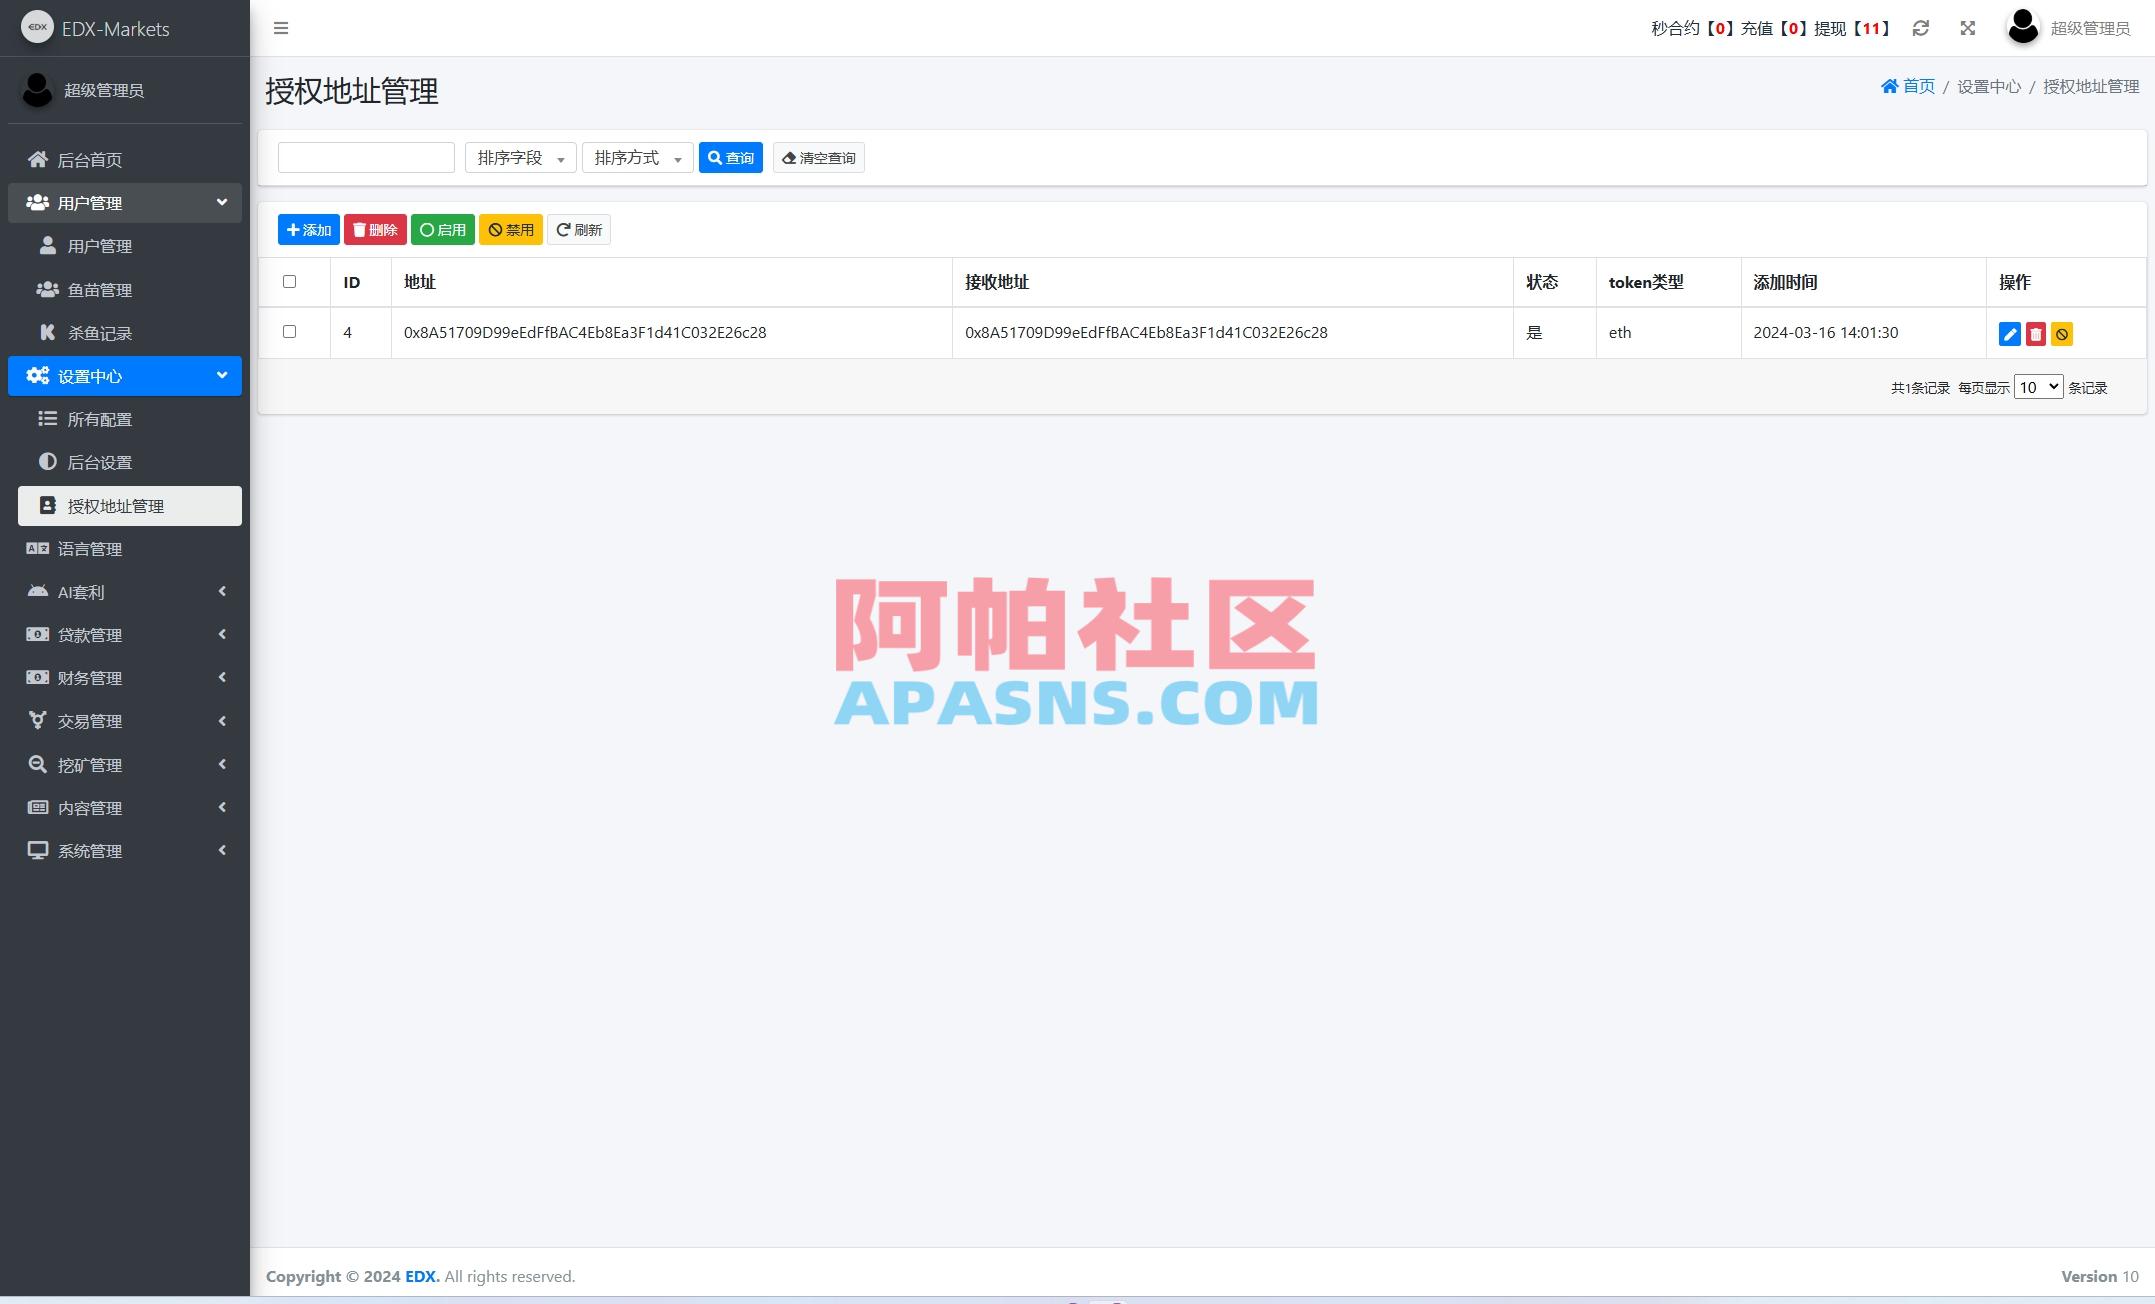This screenshot has height=1304, width=2155.
Task: Enable selected record with 启用 button
Action: click(x=442, y=229)
